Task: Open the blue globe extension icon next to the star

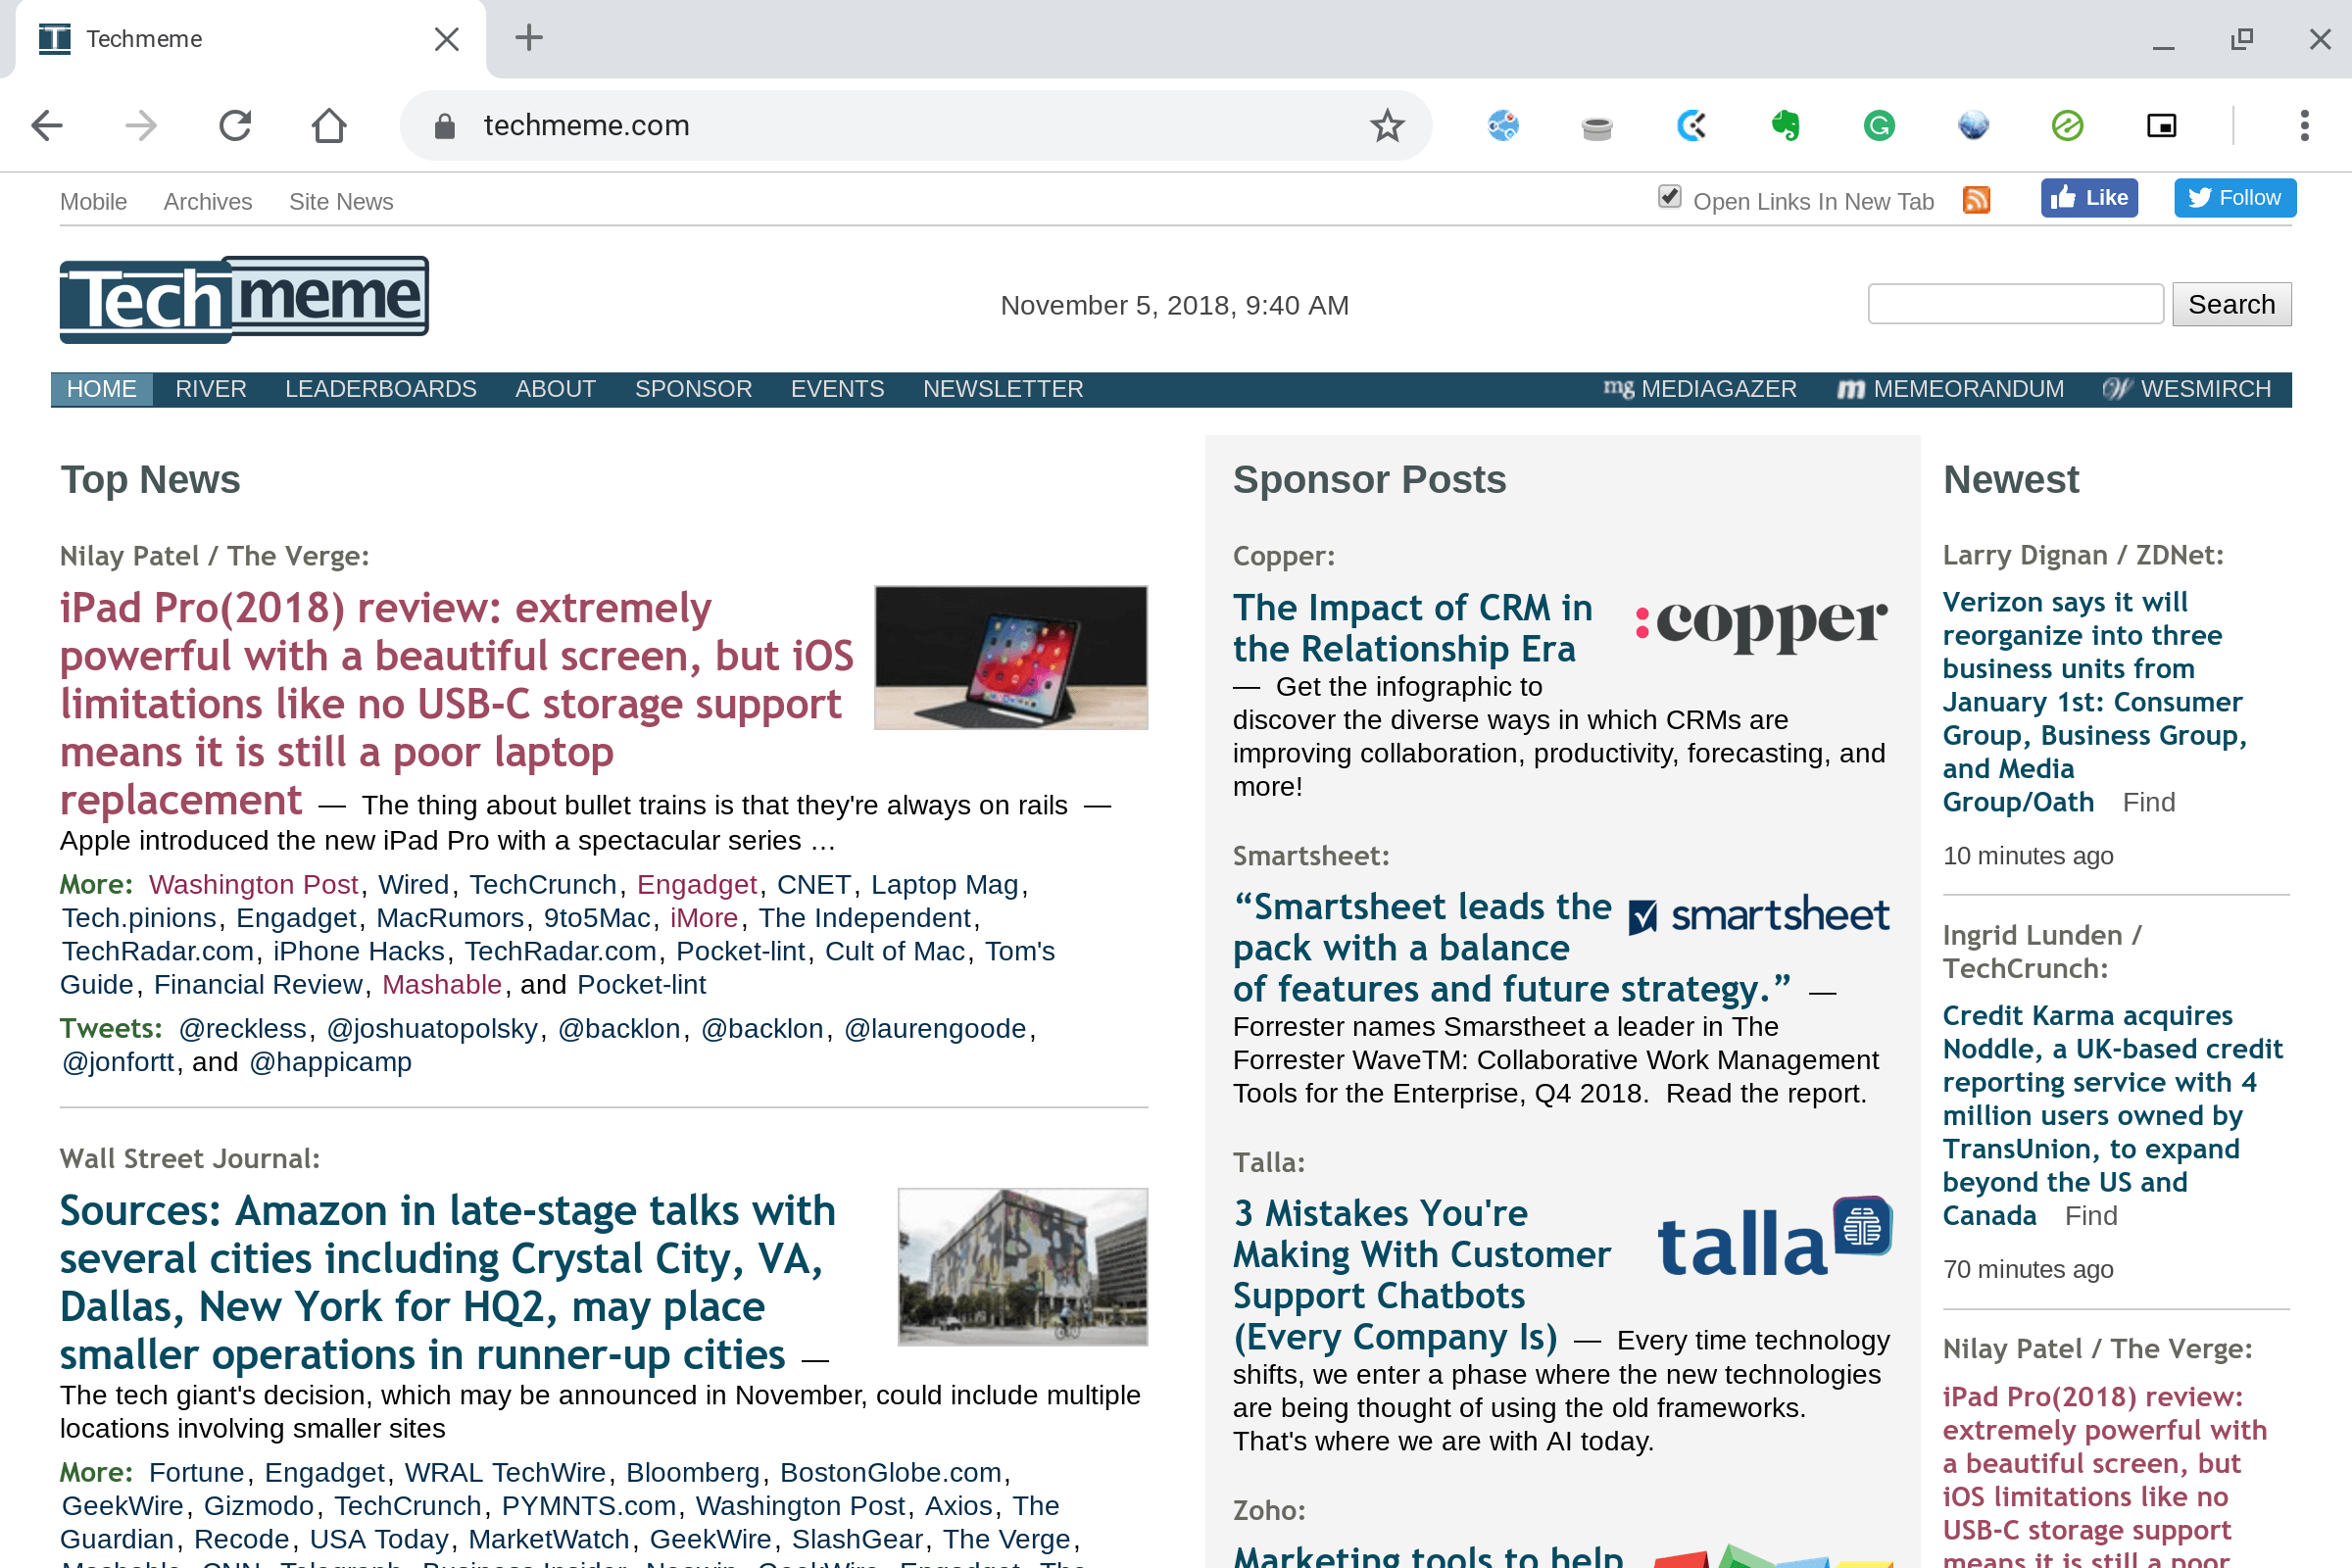Action: (x=1503, y=126)
